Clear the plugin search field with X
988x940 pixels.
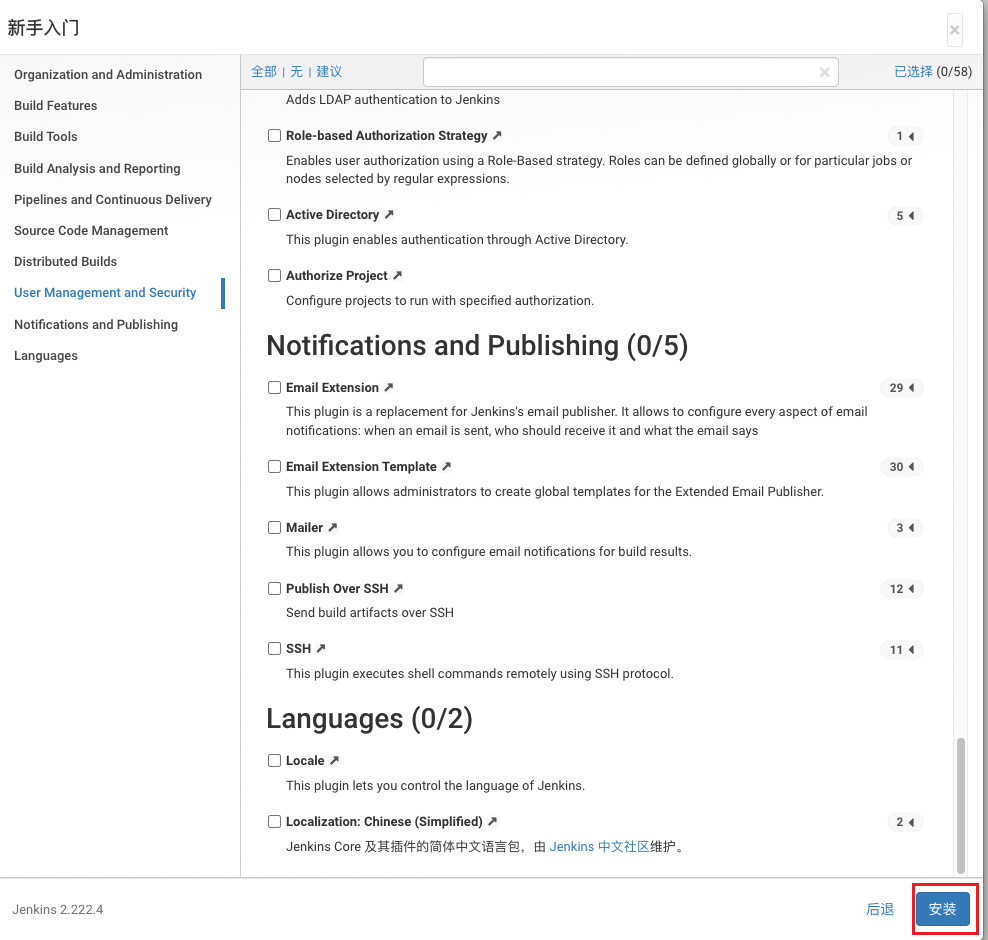tap(824, 72)
